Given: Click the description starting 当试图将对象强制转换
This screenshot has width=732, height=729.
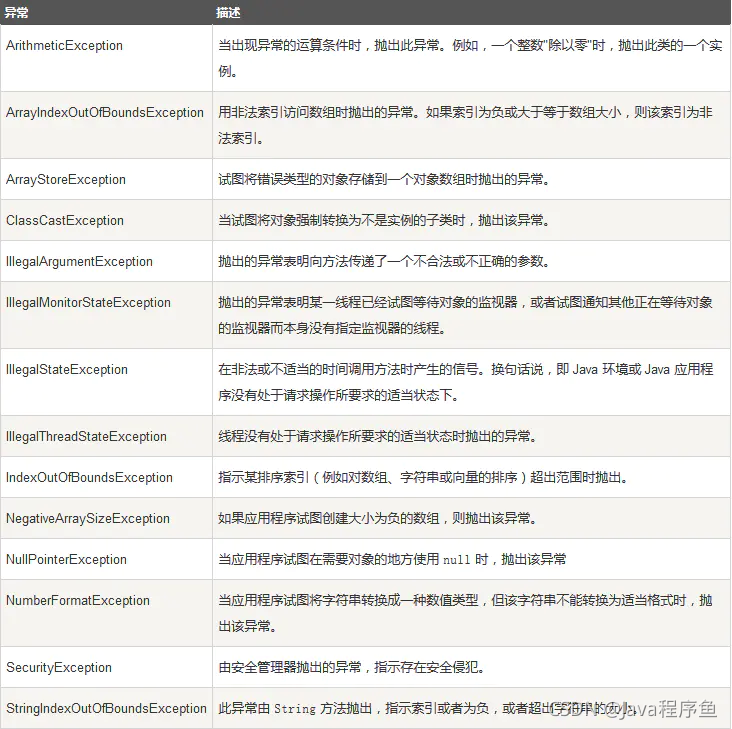Looking at the screenshot, I should 384,220.
